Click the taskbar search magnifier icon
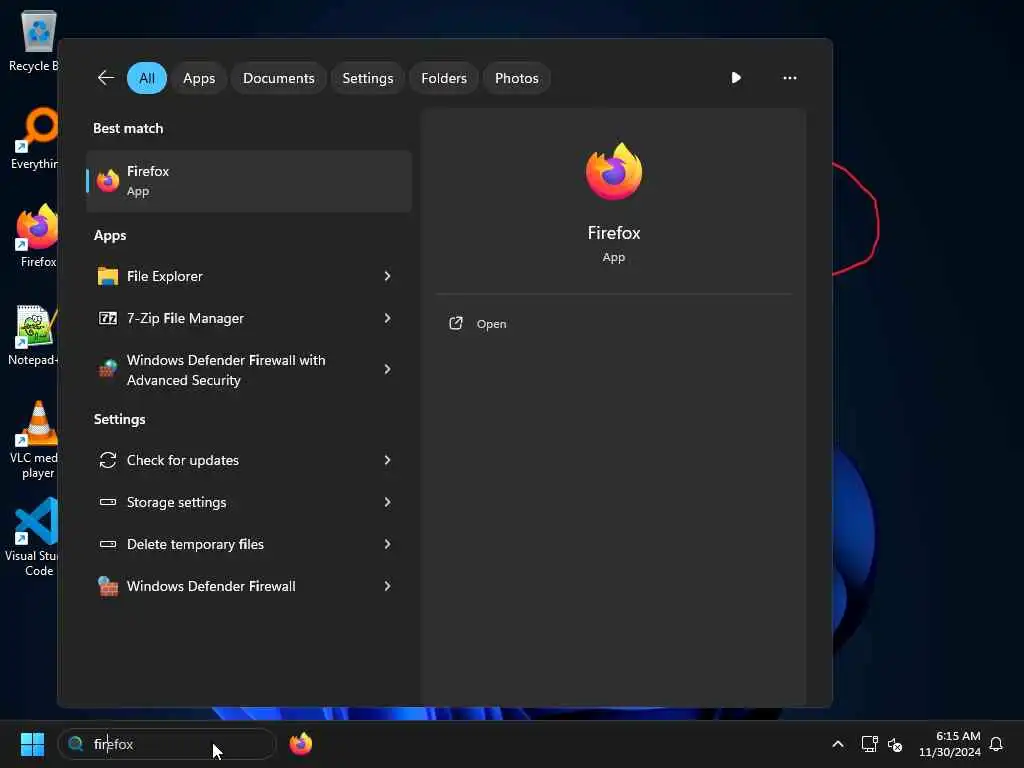1024x768 pixels. click(x=76, y=744)
